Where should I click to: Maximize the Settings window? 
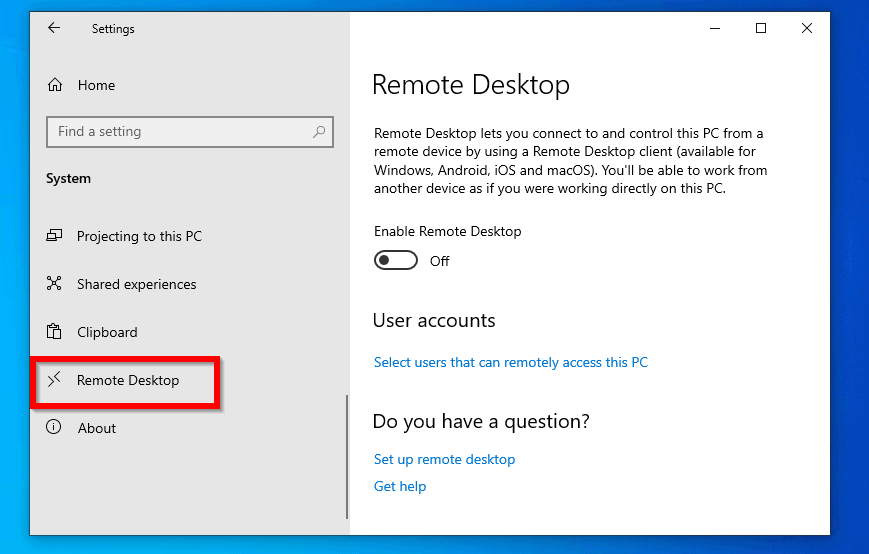coord(761,28)
